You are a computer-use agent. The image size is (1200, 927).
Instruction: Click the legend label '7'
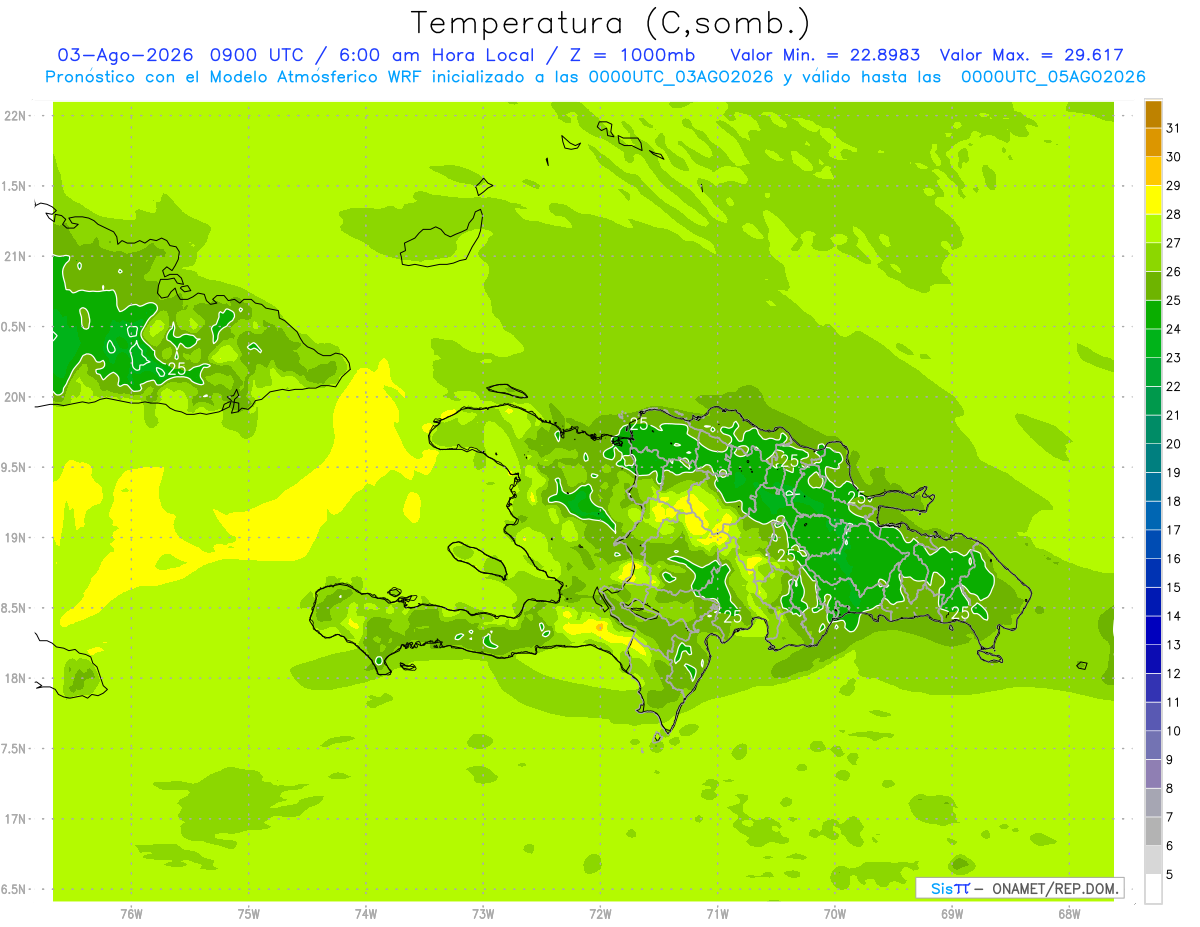point(1170,817)
